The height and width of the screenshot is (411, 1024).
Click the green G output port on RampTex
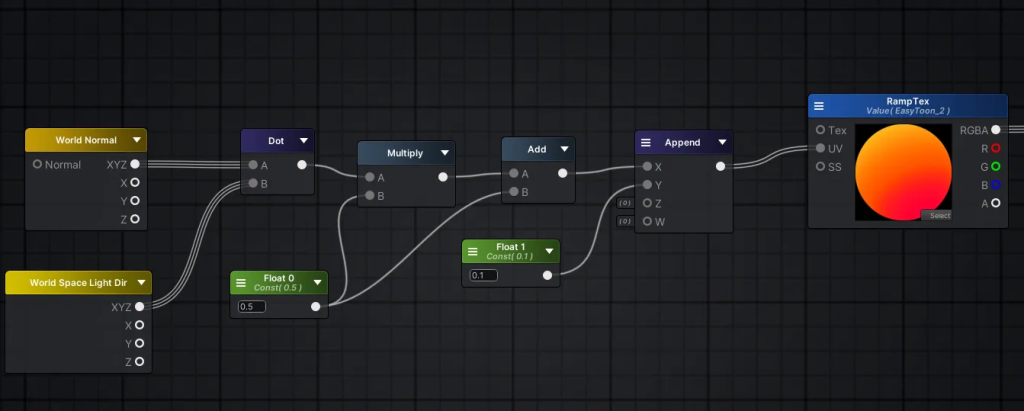995,166
